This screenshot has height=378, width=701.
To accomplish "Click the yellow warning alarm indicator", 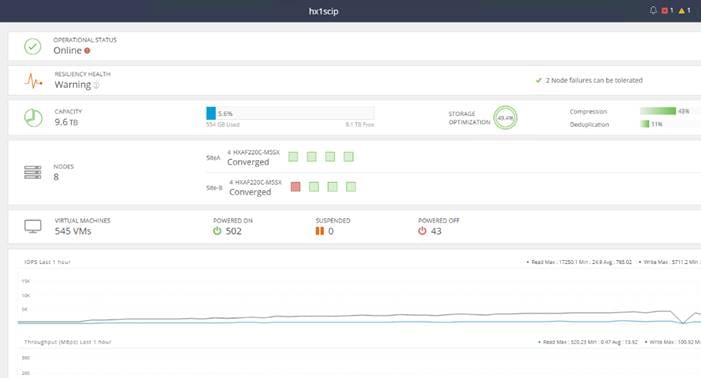I will click(682, 11).
